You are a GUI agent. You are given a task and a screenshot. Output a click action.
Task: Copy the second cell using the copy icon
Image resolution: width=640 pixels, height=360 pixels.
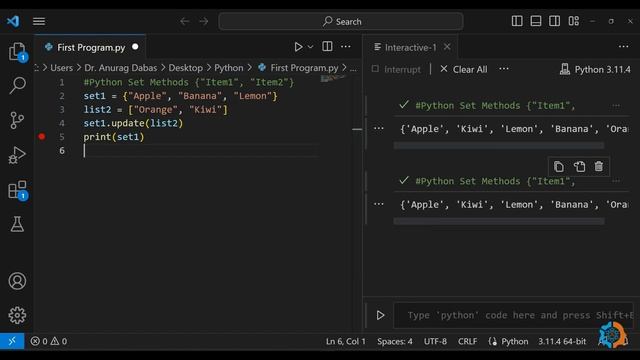click(559, 167)
